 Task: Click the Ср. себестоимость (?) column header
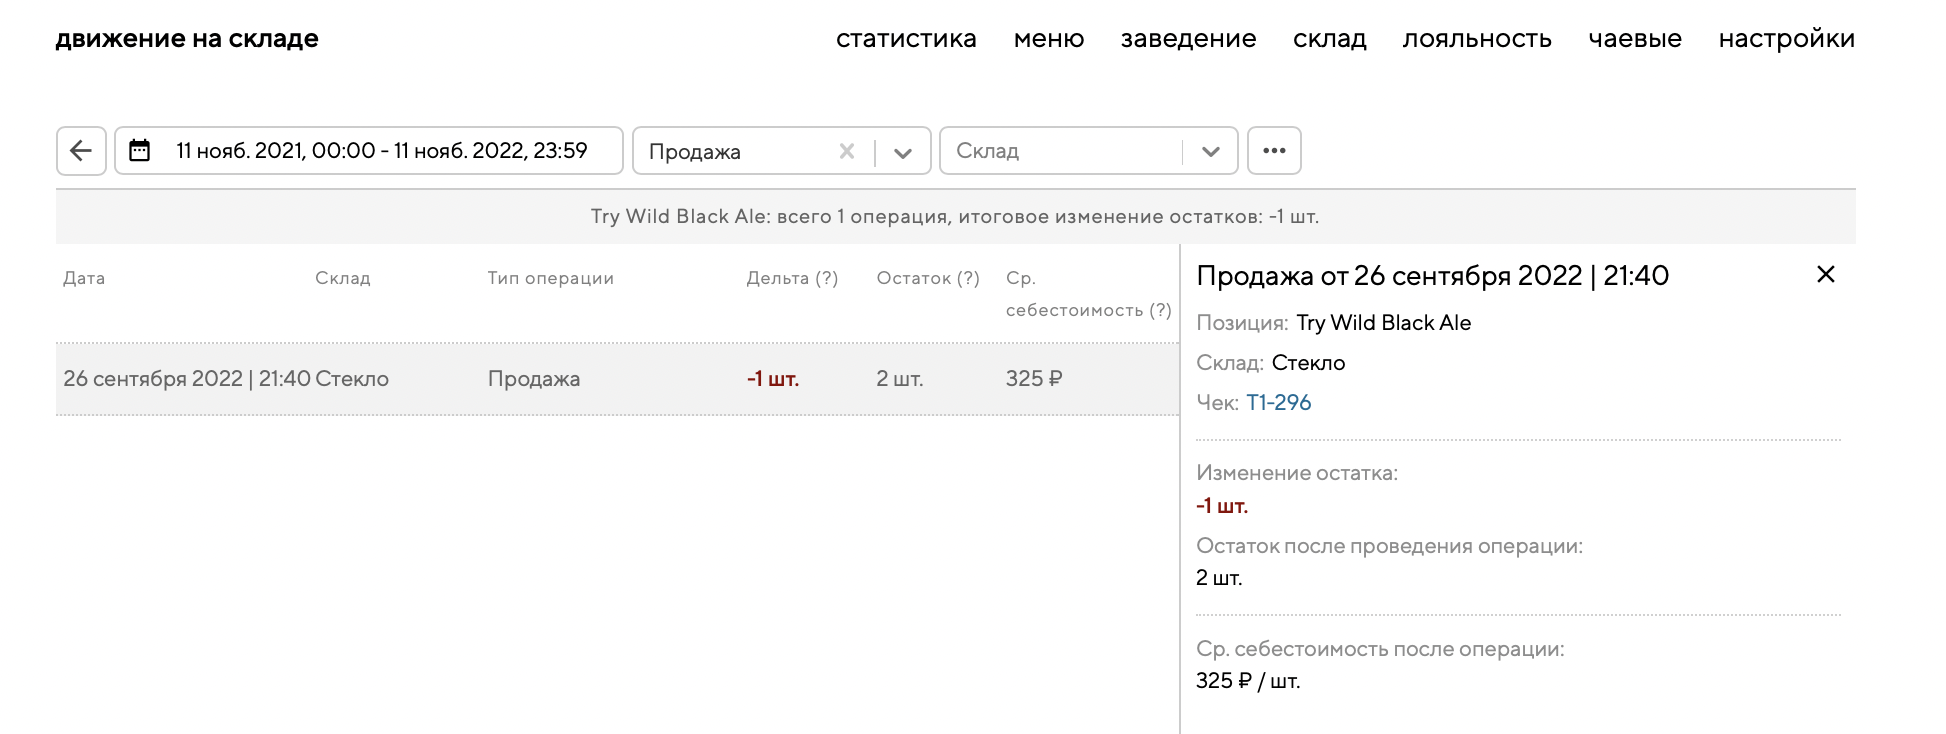[1087, 294]
